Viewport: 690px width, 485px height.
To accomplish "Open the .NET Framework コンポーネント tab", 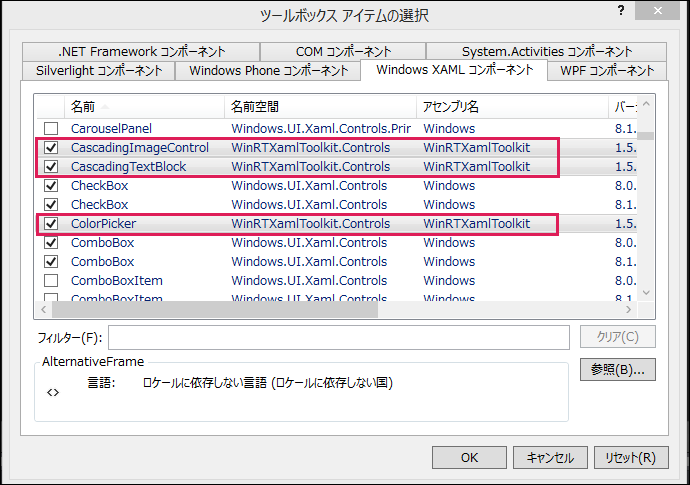I will 141,52.
